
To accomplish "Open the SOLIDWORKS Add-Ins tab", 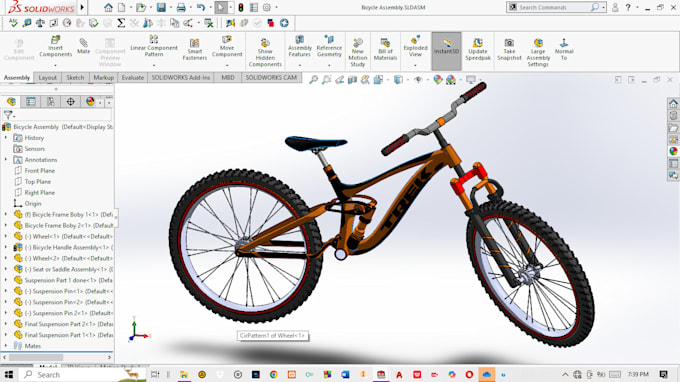I will tap(181, 78).
